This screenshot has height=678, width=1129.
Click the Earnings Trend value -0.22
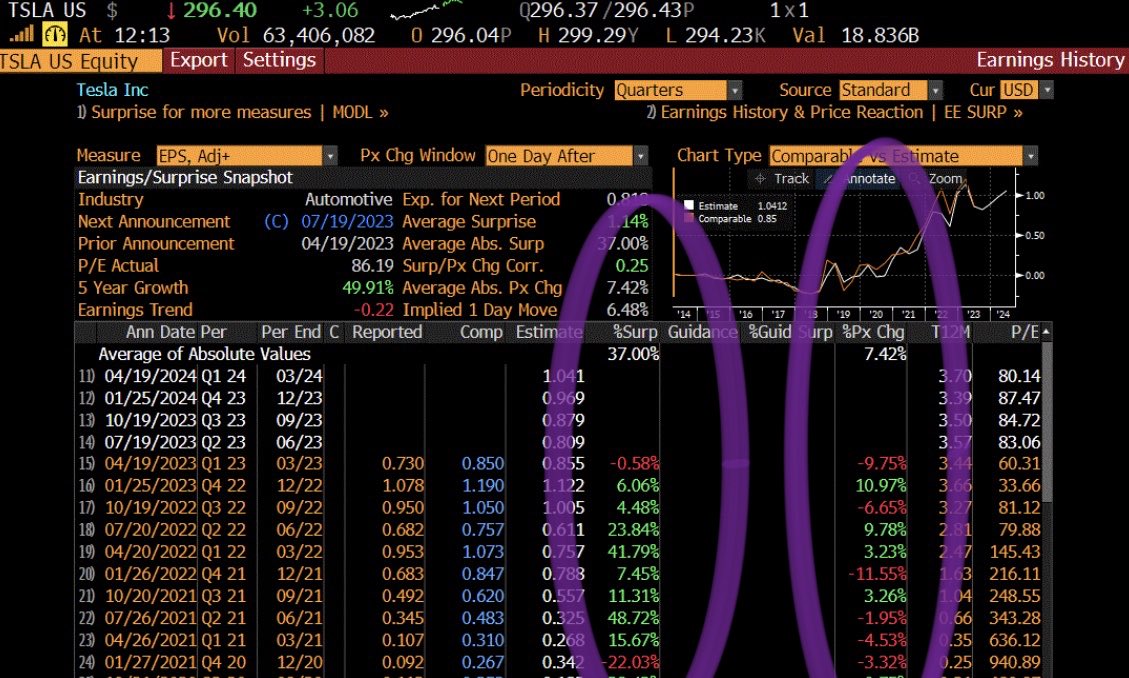(374, 309)
